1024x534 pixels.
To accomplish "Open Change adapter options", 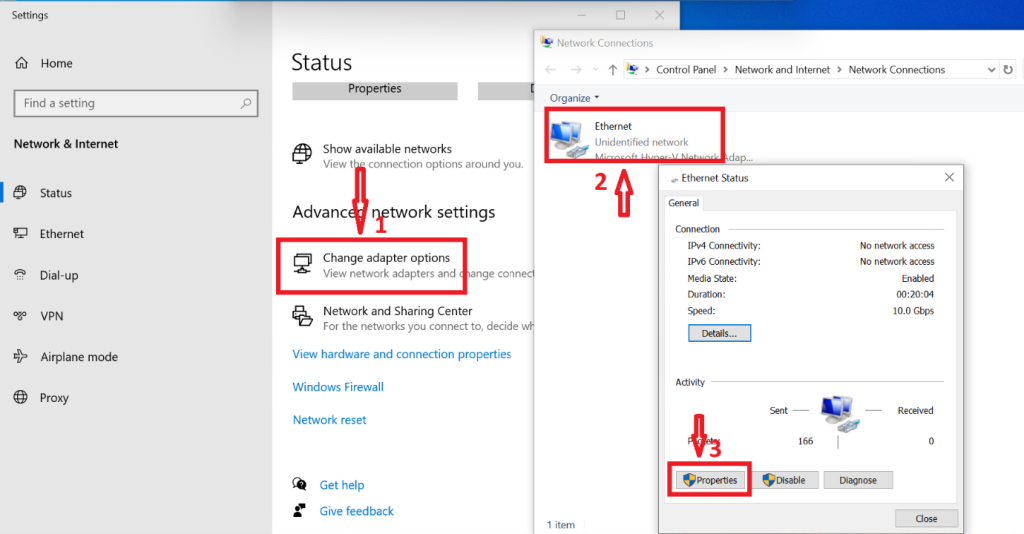I will pos(386,258).
